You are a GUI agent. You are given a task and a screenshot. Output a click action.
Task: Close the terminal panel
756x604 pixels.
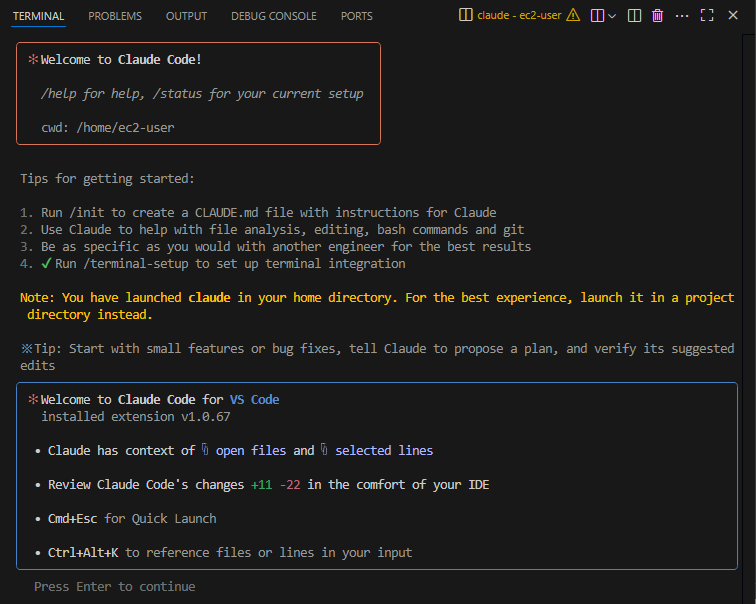point(733,15)
